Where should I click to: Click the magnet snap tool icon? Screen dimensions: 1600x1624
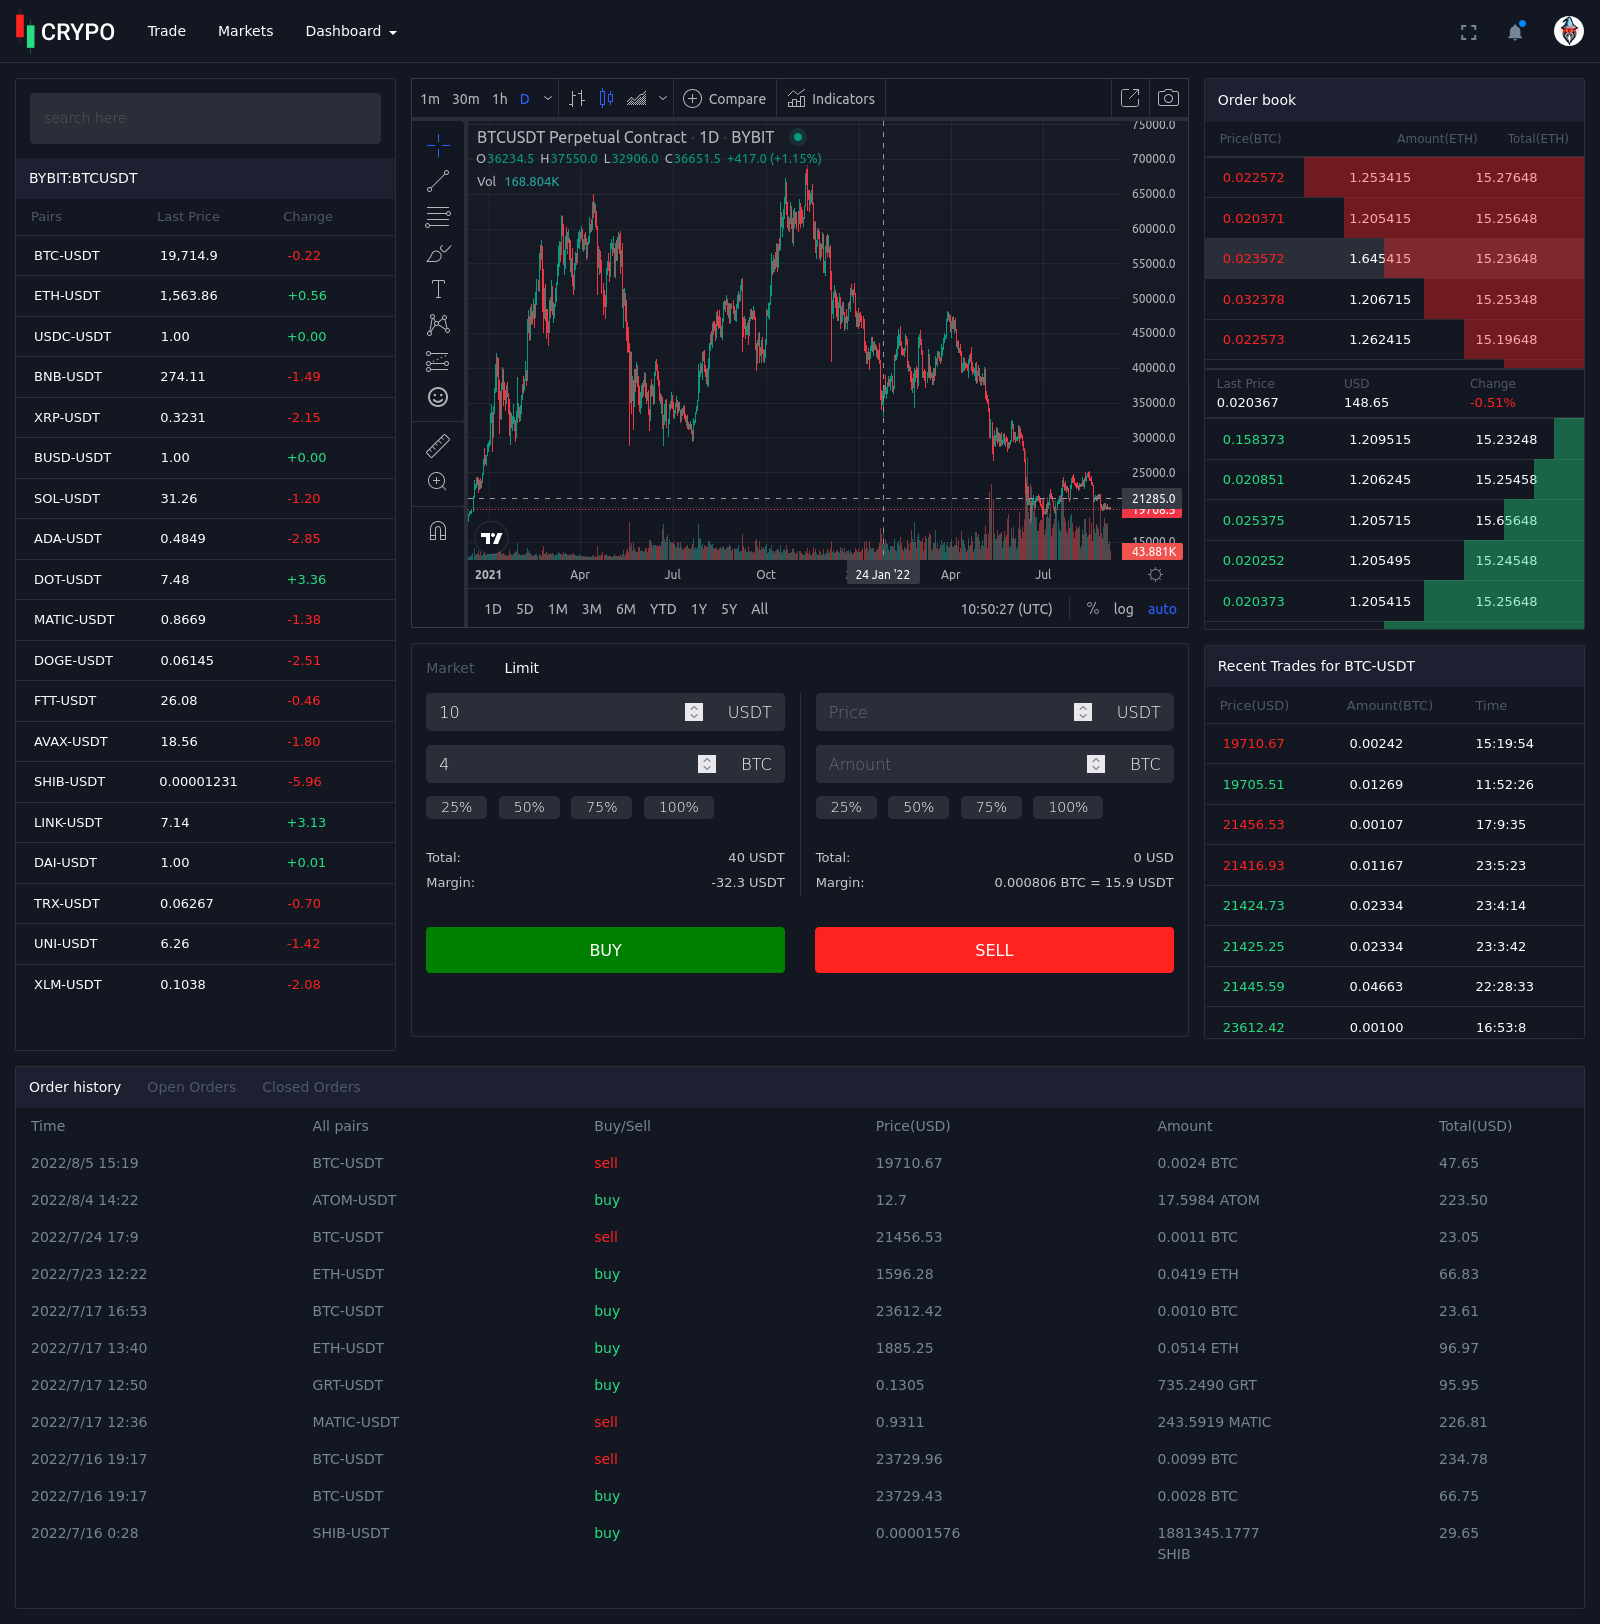[438, 530]
